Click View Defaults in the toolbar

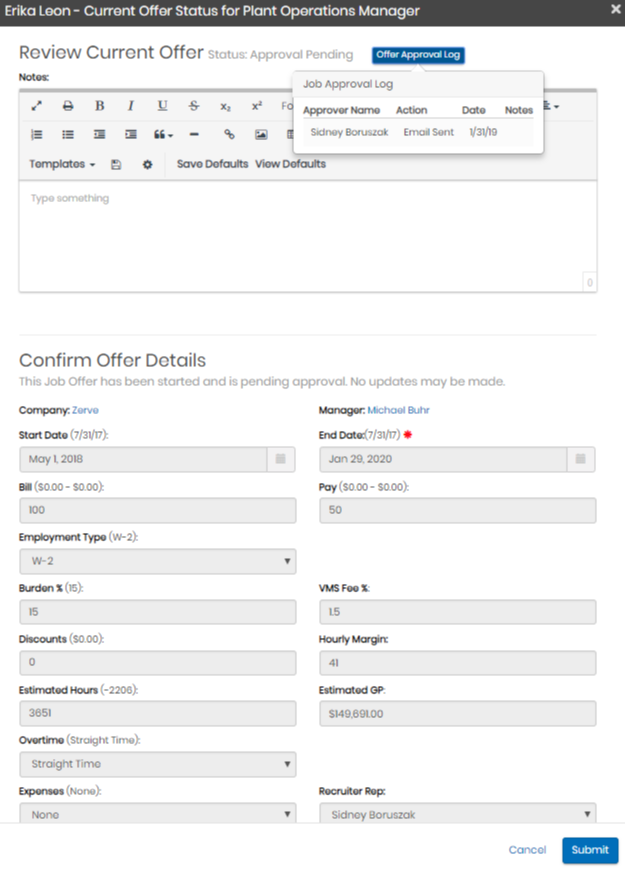pos(290,164)
